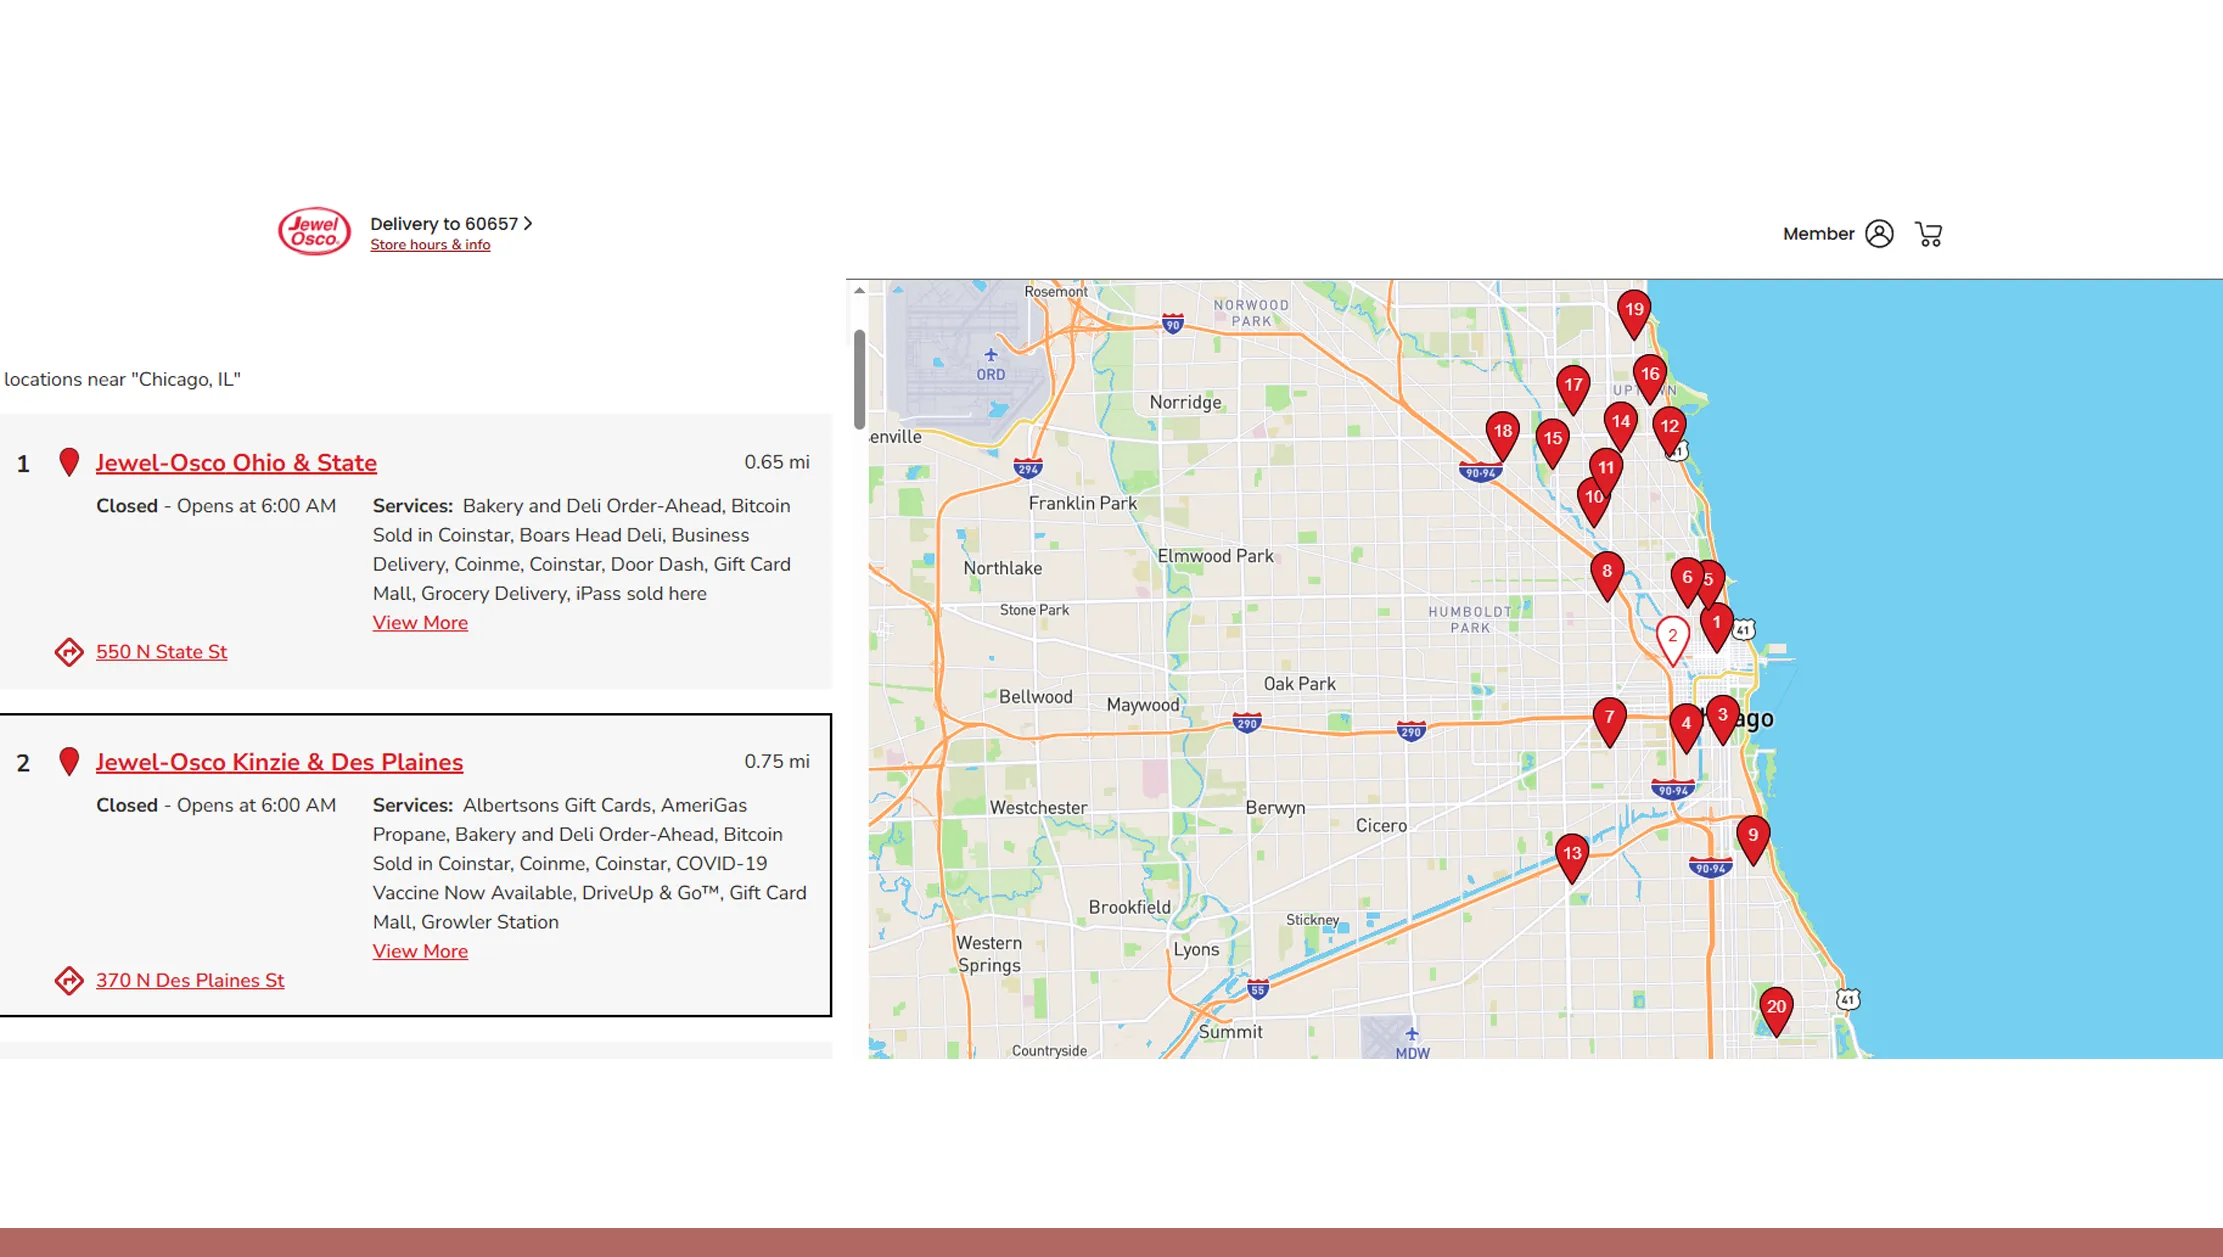
Task: Open the Jewel-Osco Kinzie & Des Plaines store page
Action: point(279,761)
